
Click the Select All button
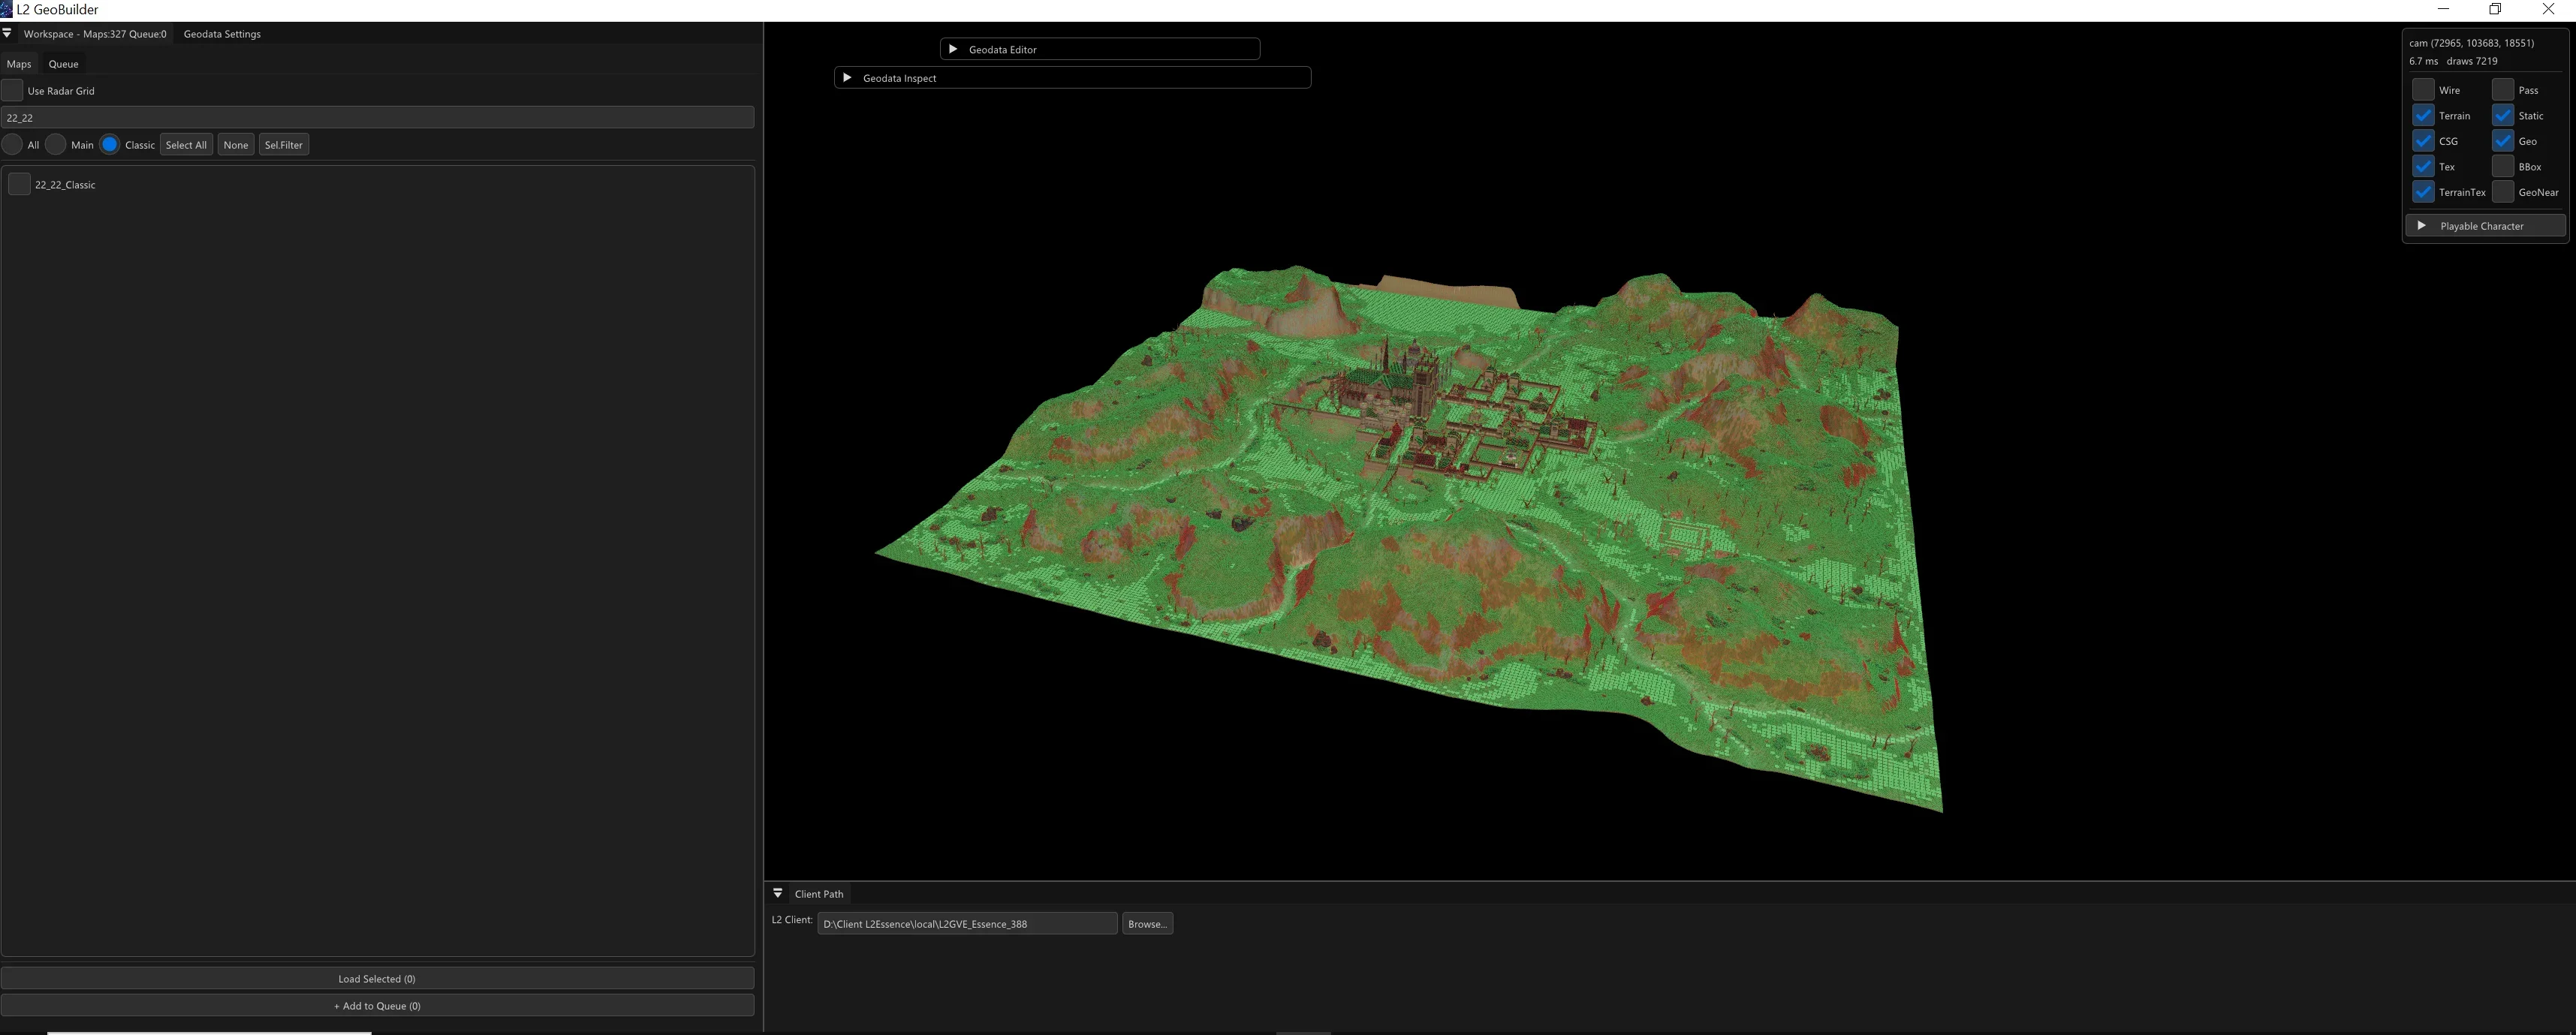(x=186, y=145)
